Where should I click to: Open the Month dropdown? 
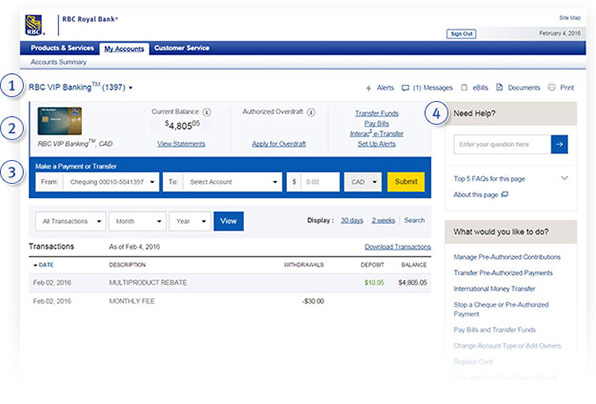pyautogui.click(x=137, y=221)
